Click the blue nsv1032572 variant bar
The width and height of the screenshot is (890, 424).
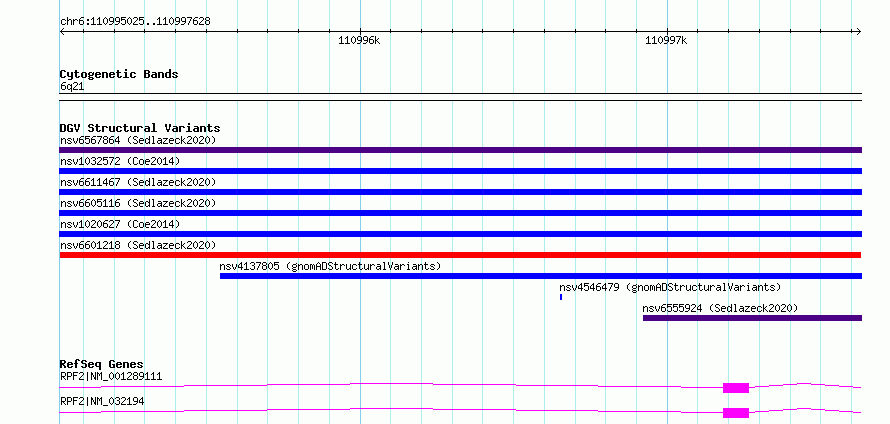click(x=460, y=171)
